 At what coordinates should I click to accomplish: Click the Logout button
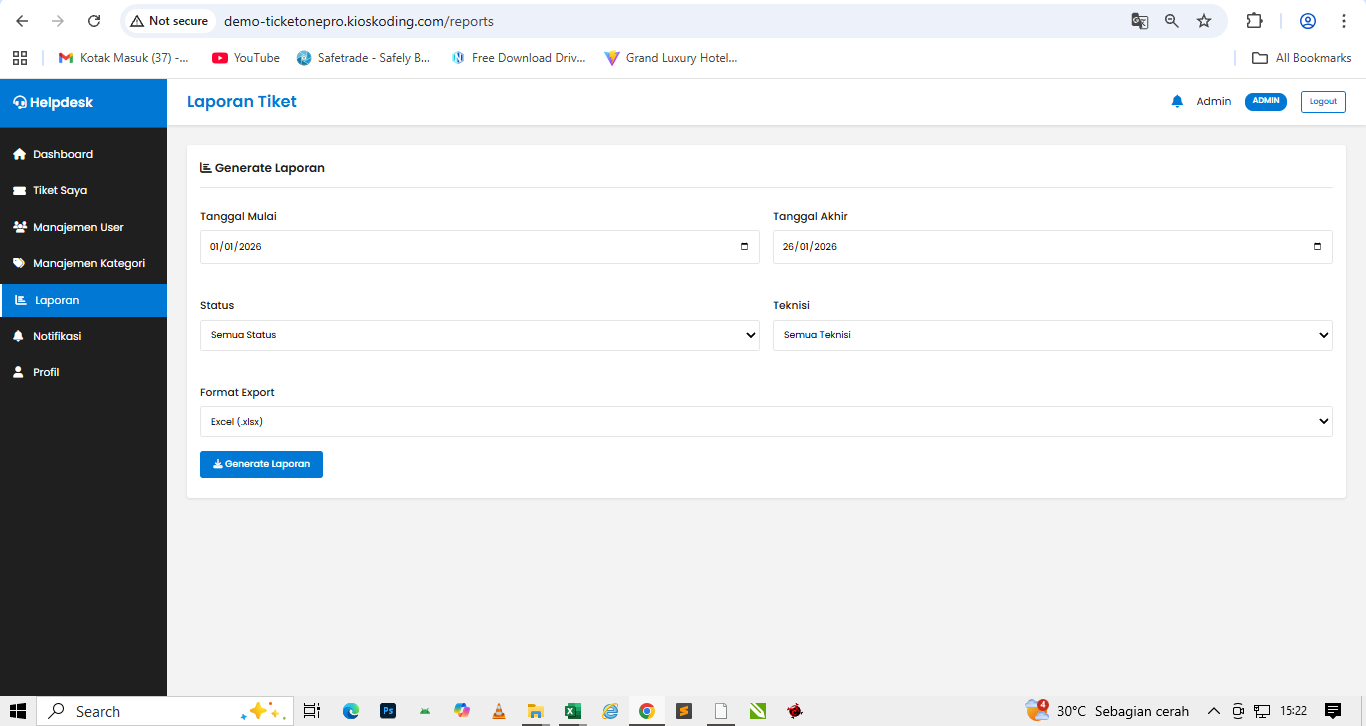point(1322,101)
